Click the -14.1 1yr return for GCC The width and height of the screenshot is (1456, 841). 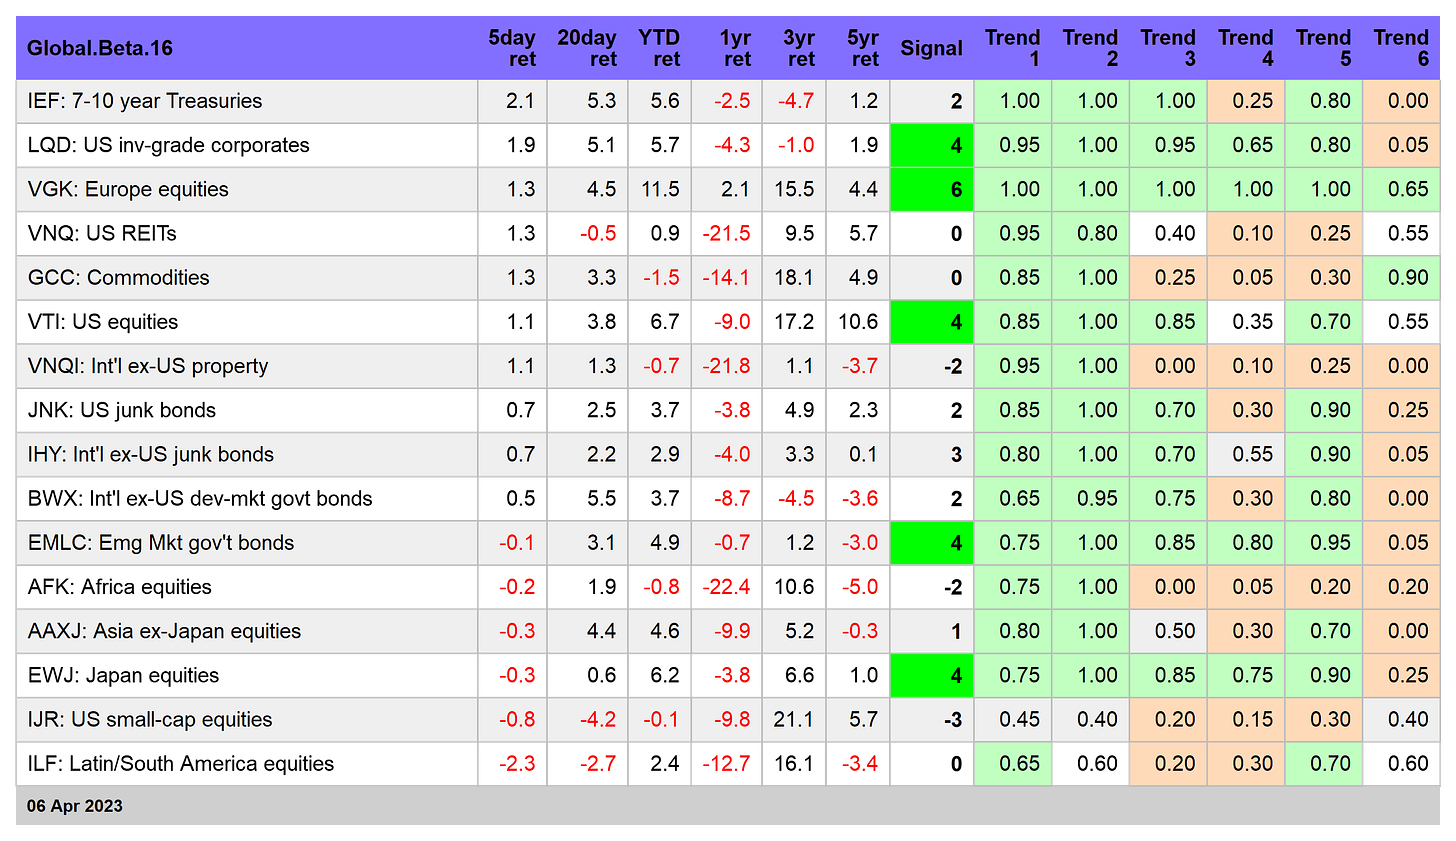(x=726, y=277)
